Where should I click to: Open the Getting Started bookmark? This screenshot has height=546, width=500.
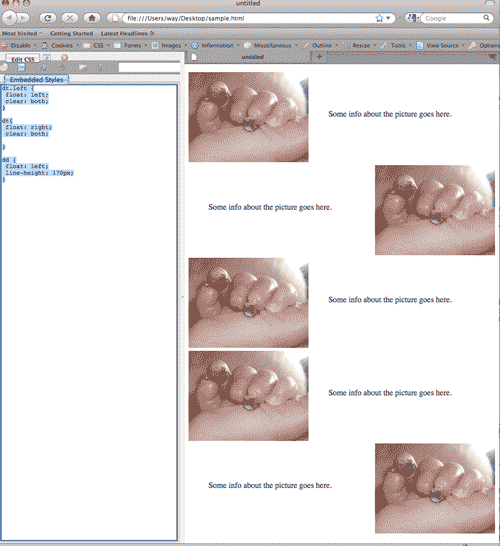click(71, 33)
